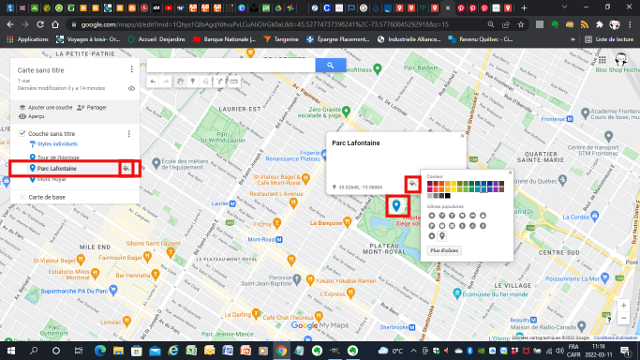Pick the light gray color swatch
The image size is (640, 360).
click(429, 196)
